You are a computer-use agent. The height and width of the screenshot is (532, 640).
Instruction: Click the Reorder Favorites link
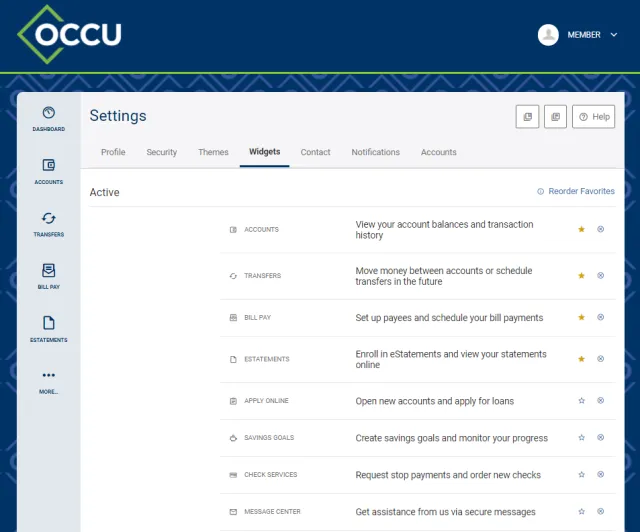click(x=576, y=191)
